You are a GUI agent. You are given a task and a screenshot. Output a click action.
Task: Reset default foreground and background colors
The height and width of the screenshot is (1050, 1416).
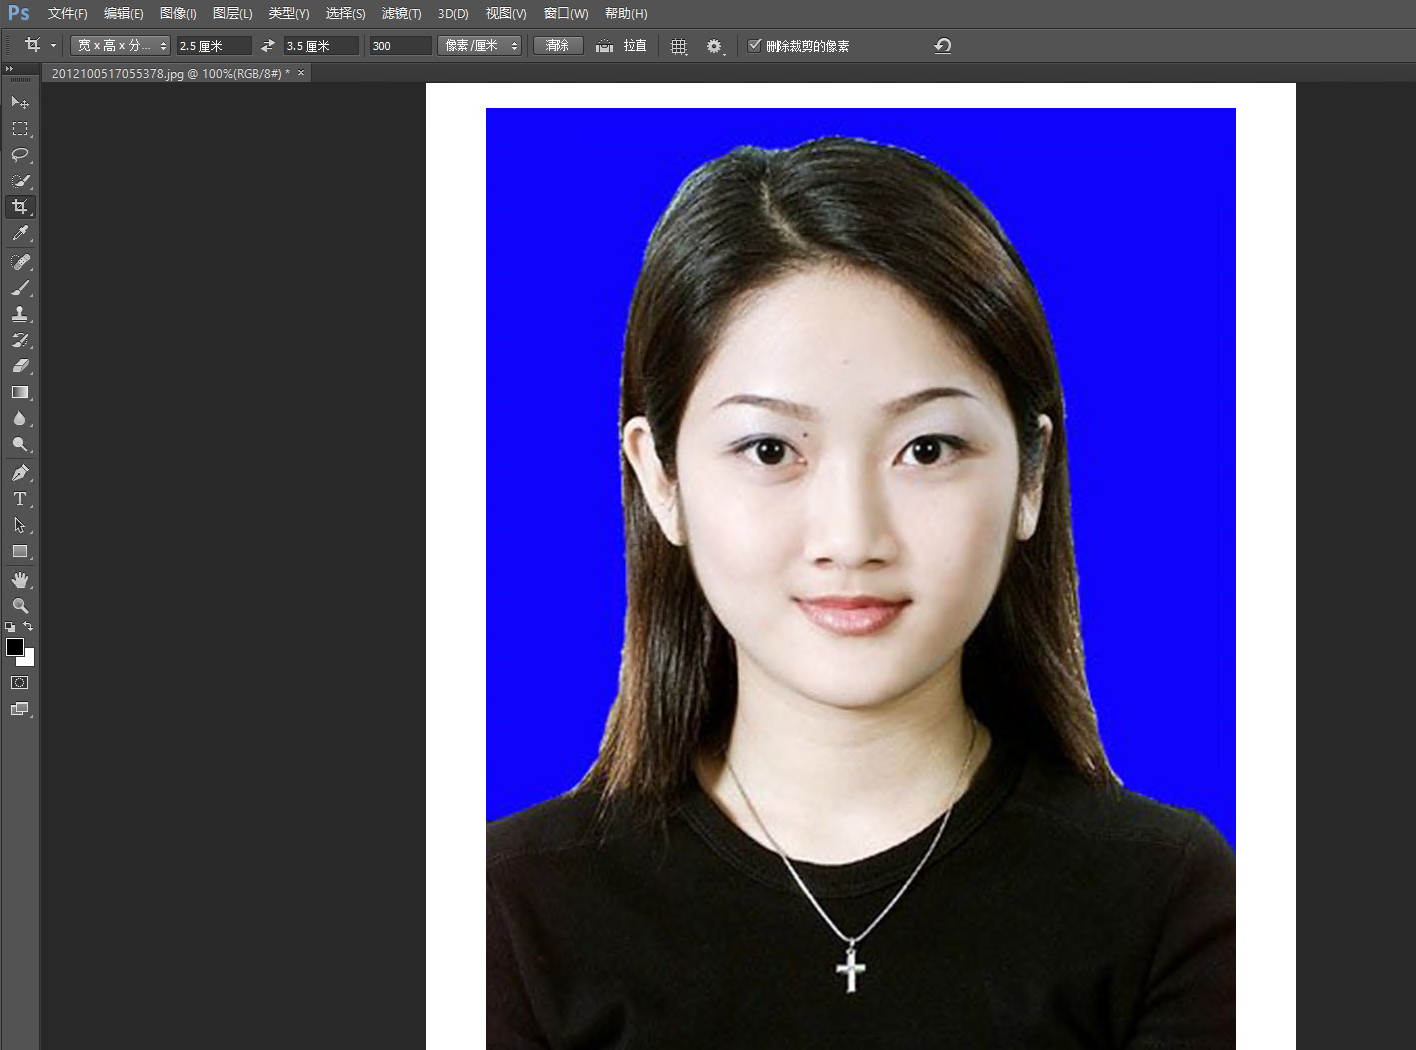click(10, 627)
